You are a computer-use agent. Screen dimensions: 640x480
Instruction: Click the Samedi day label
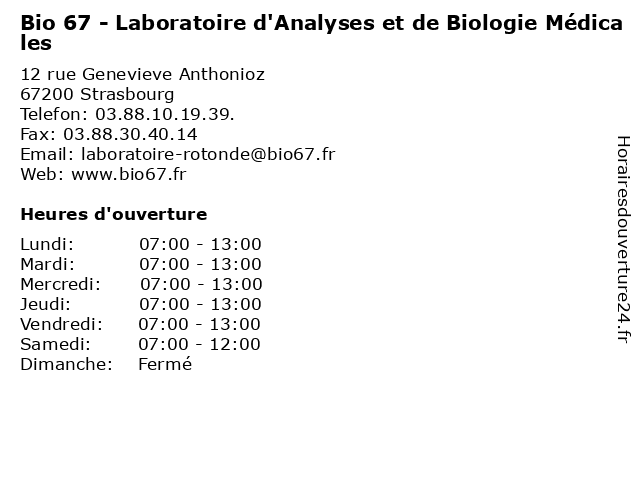tap(56, 344)
